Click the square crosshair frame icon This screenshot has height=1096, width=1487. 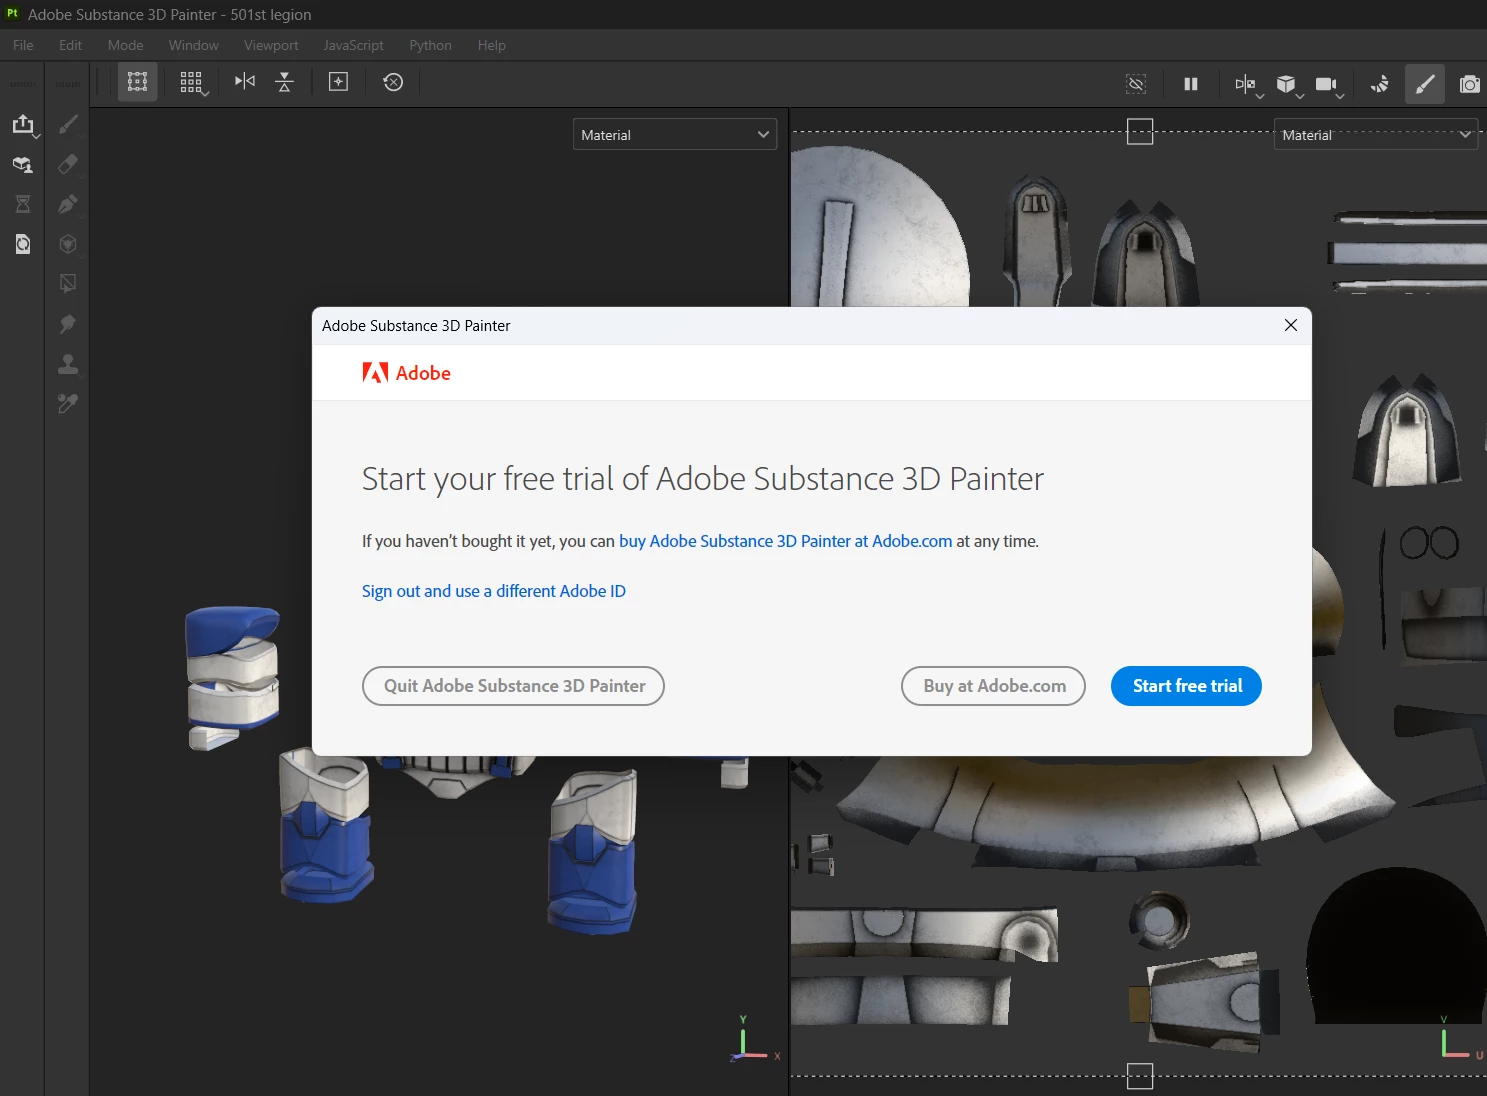[338, 82]
